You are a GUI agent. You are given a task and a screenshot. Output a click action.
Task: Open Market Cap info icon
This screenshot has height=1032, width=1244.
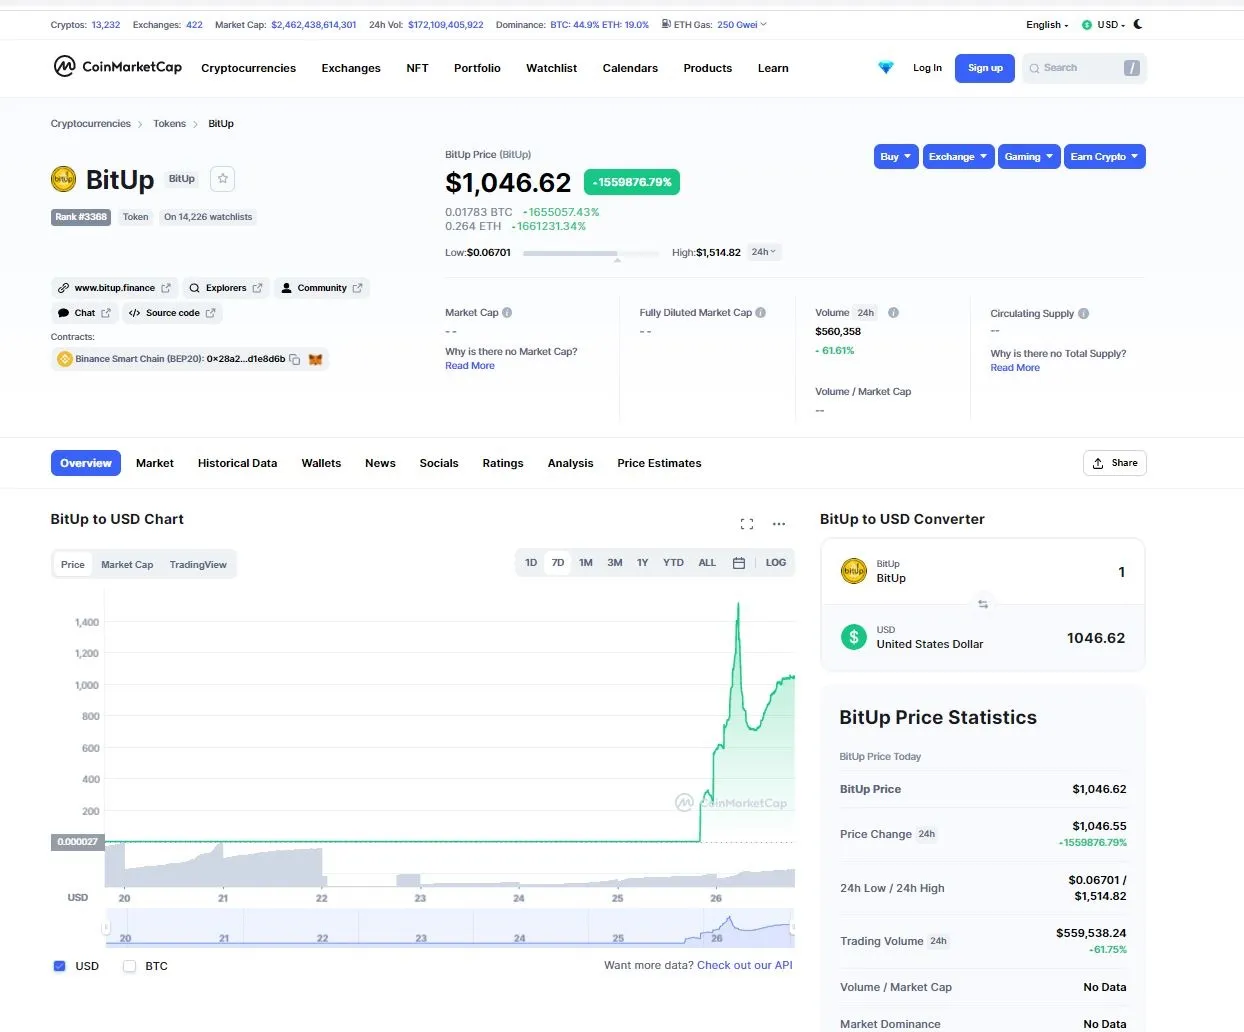pyautogui.click(x=507, y=312)
